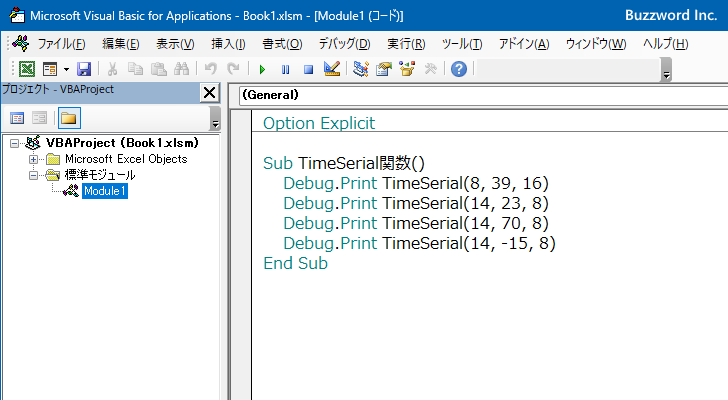This screenshot has height=400, width=728.
Task: Toggle Folders view in project pane
Action: [69, 118]
